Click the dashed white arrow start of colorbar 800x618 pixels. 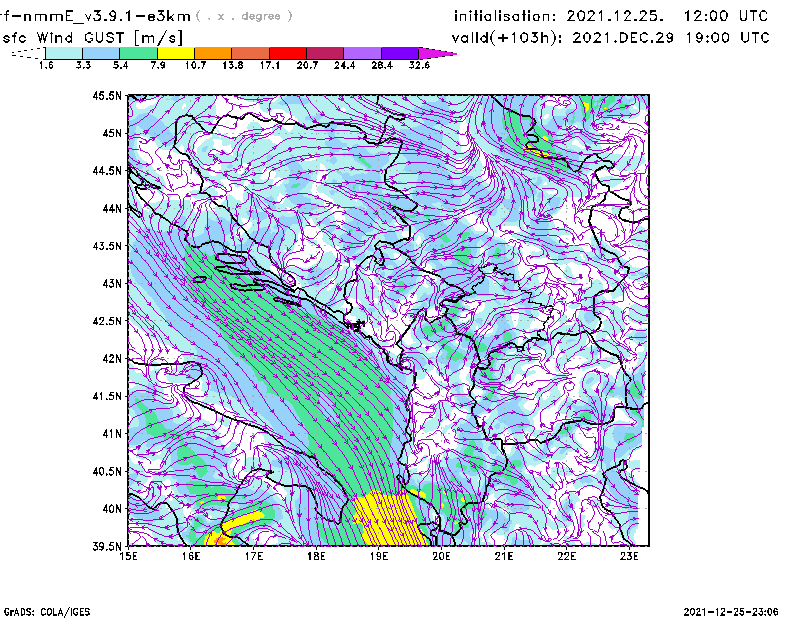tap(28, 53)
